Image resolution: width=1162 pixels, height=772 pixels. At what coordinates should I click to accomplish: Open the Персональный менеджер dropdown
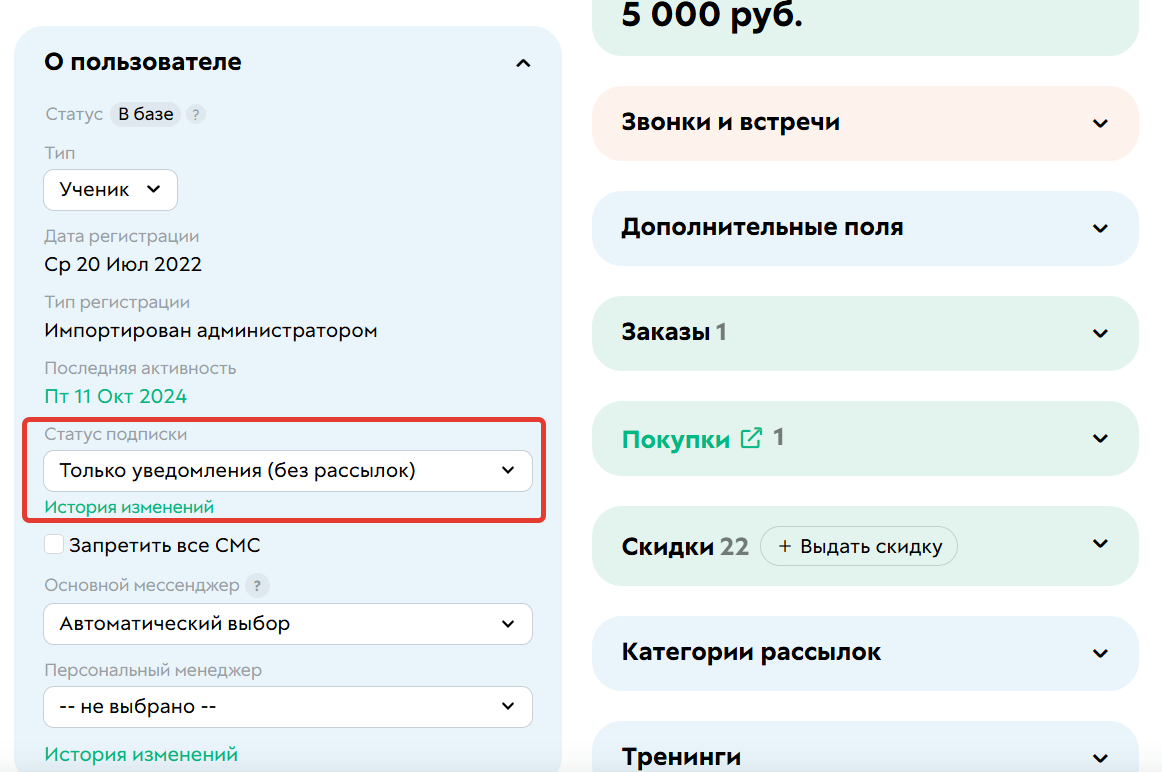287,707
